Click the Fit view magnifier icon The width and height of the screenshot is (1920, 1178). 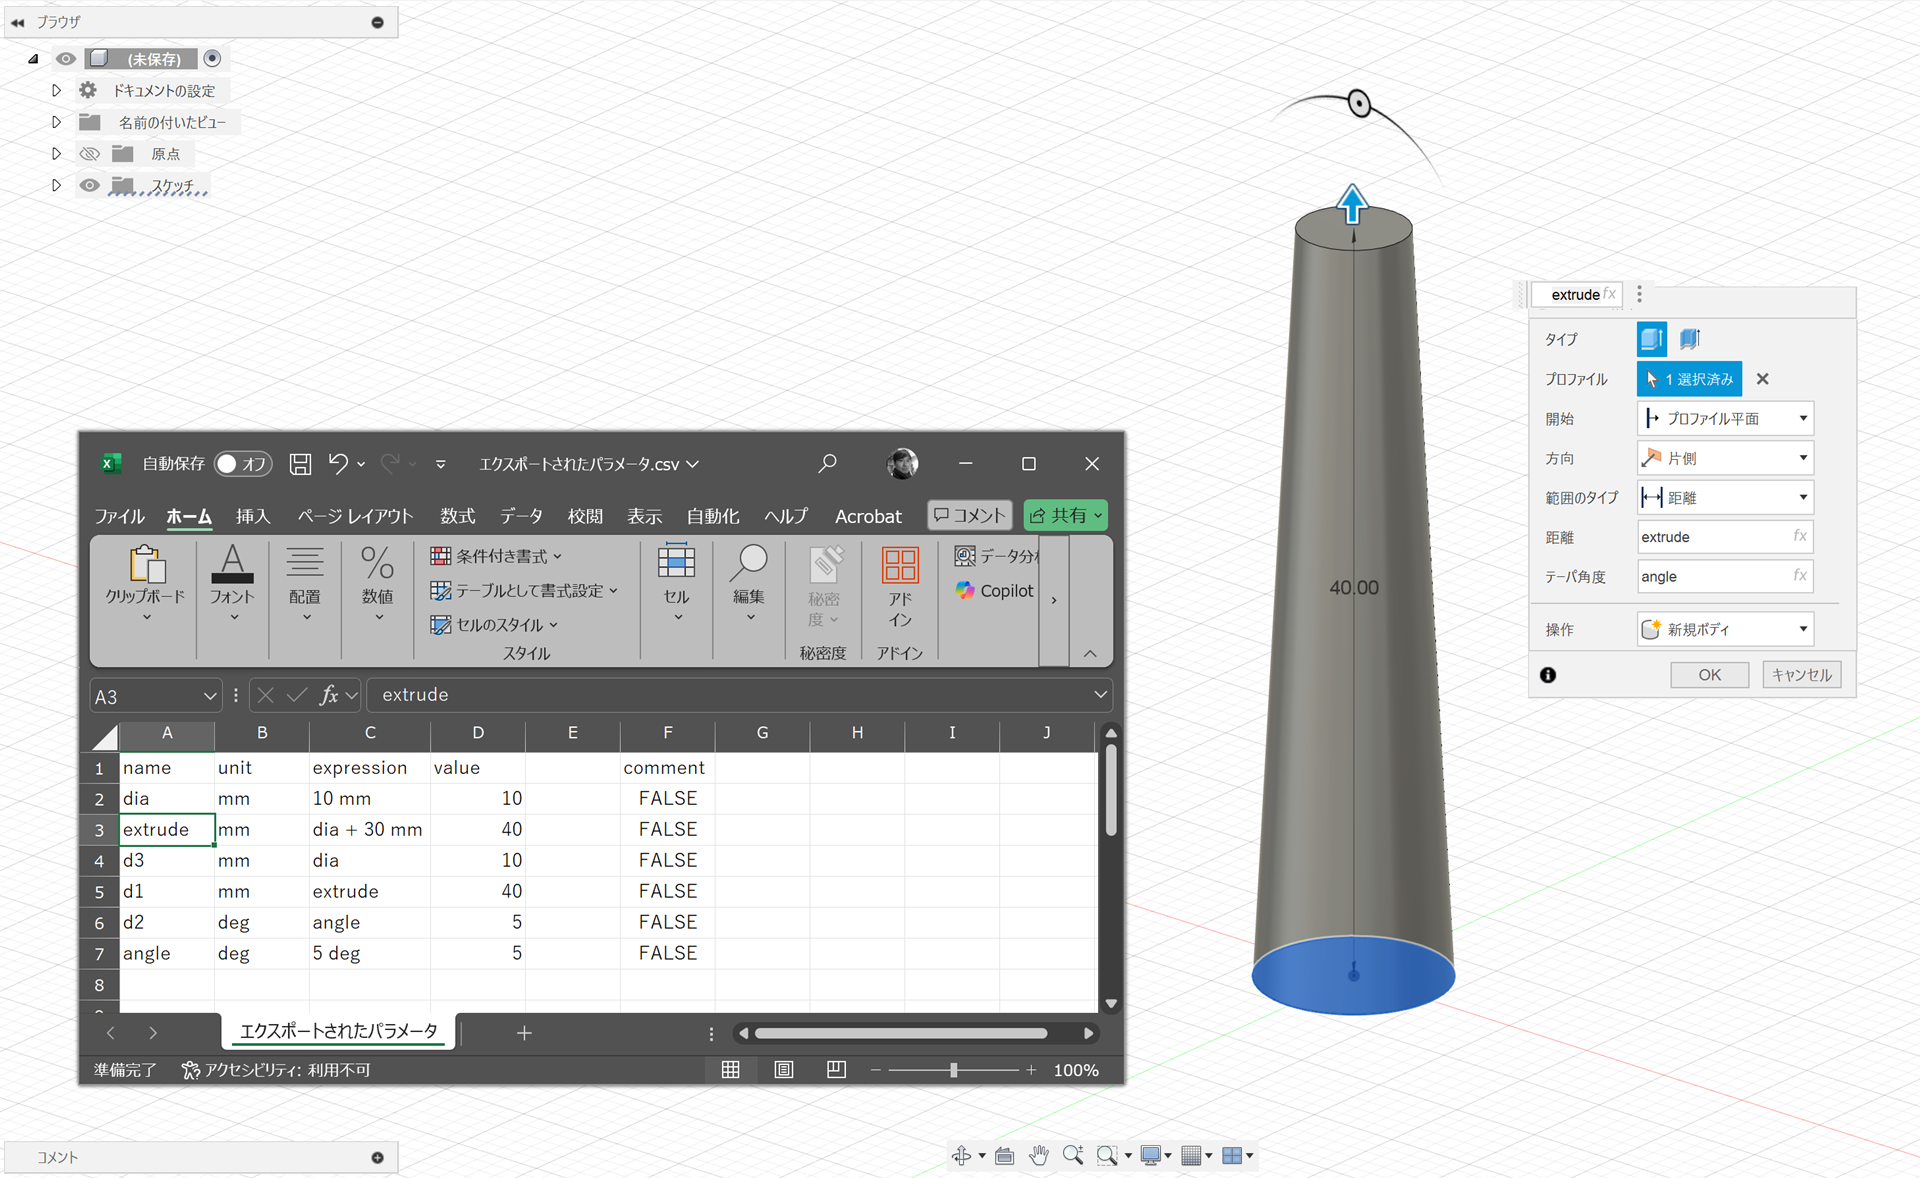(x=1108, y=1155)
